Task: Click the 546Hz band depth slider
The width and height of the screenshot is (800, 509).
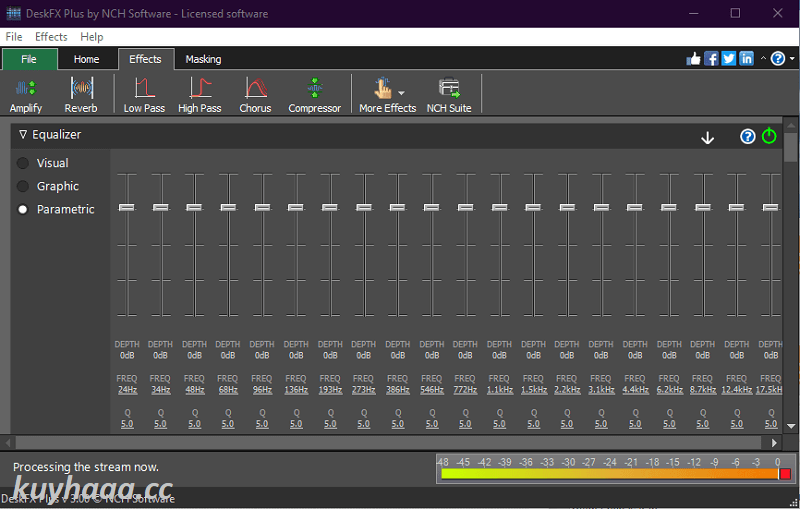Action: click(x=432, y=208)
